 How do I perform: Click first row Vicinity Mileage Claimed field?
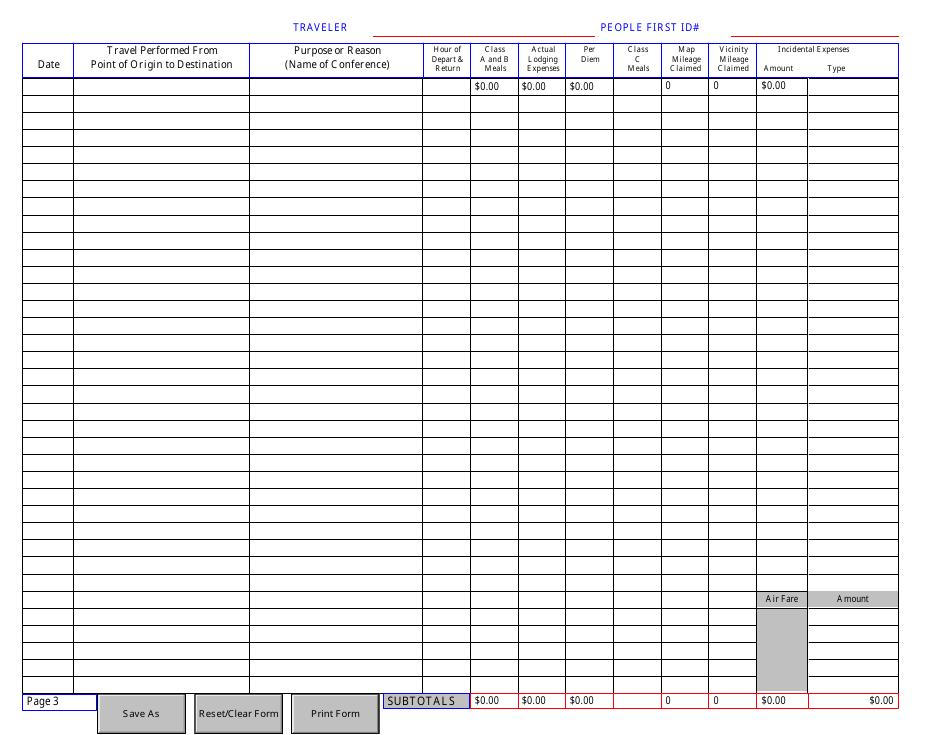coord(732,87)
